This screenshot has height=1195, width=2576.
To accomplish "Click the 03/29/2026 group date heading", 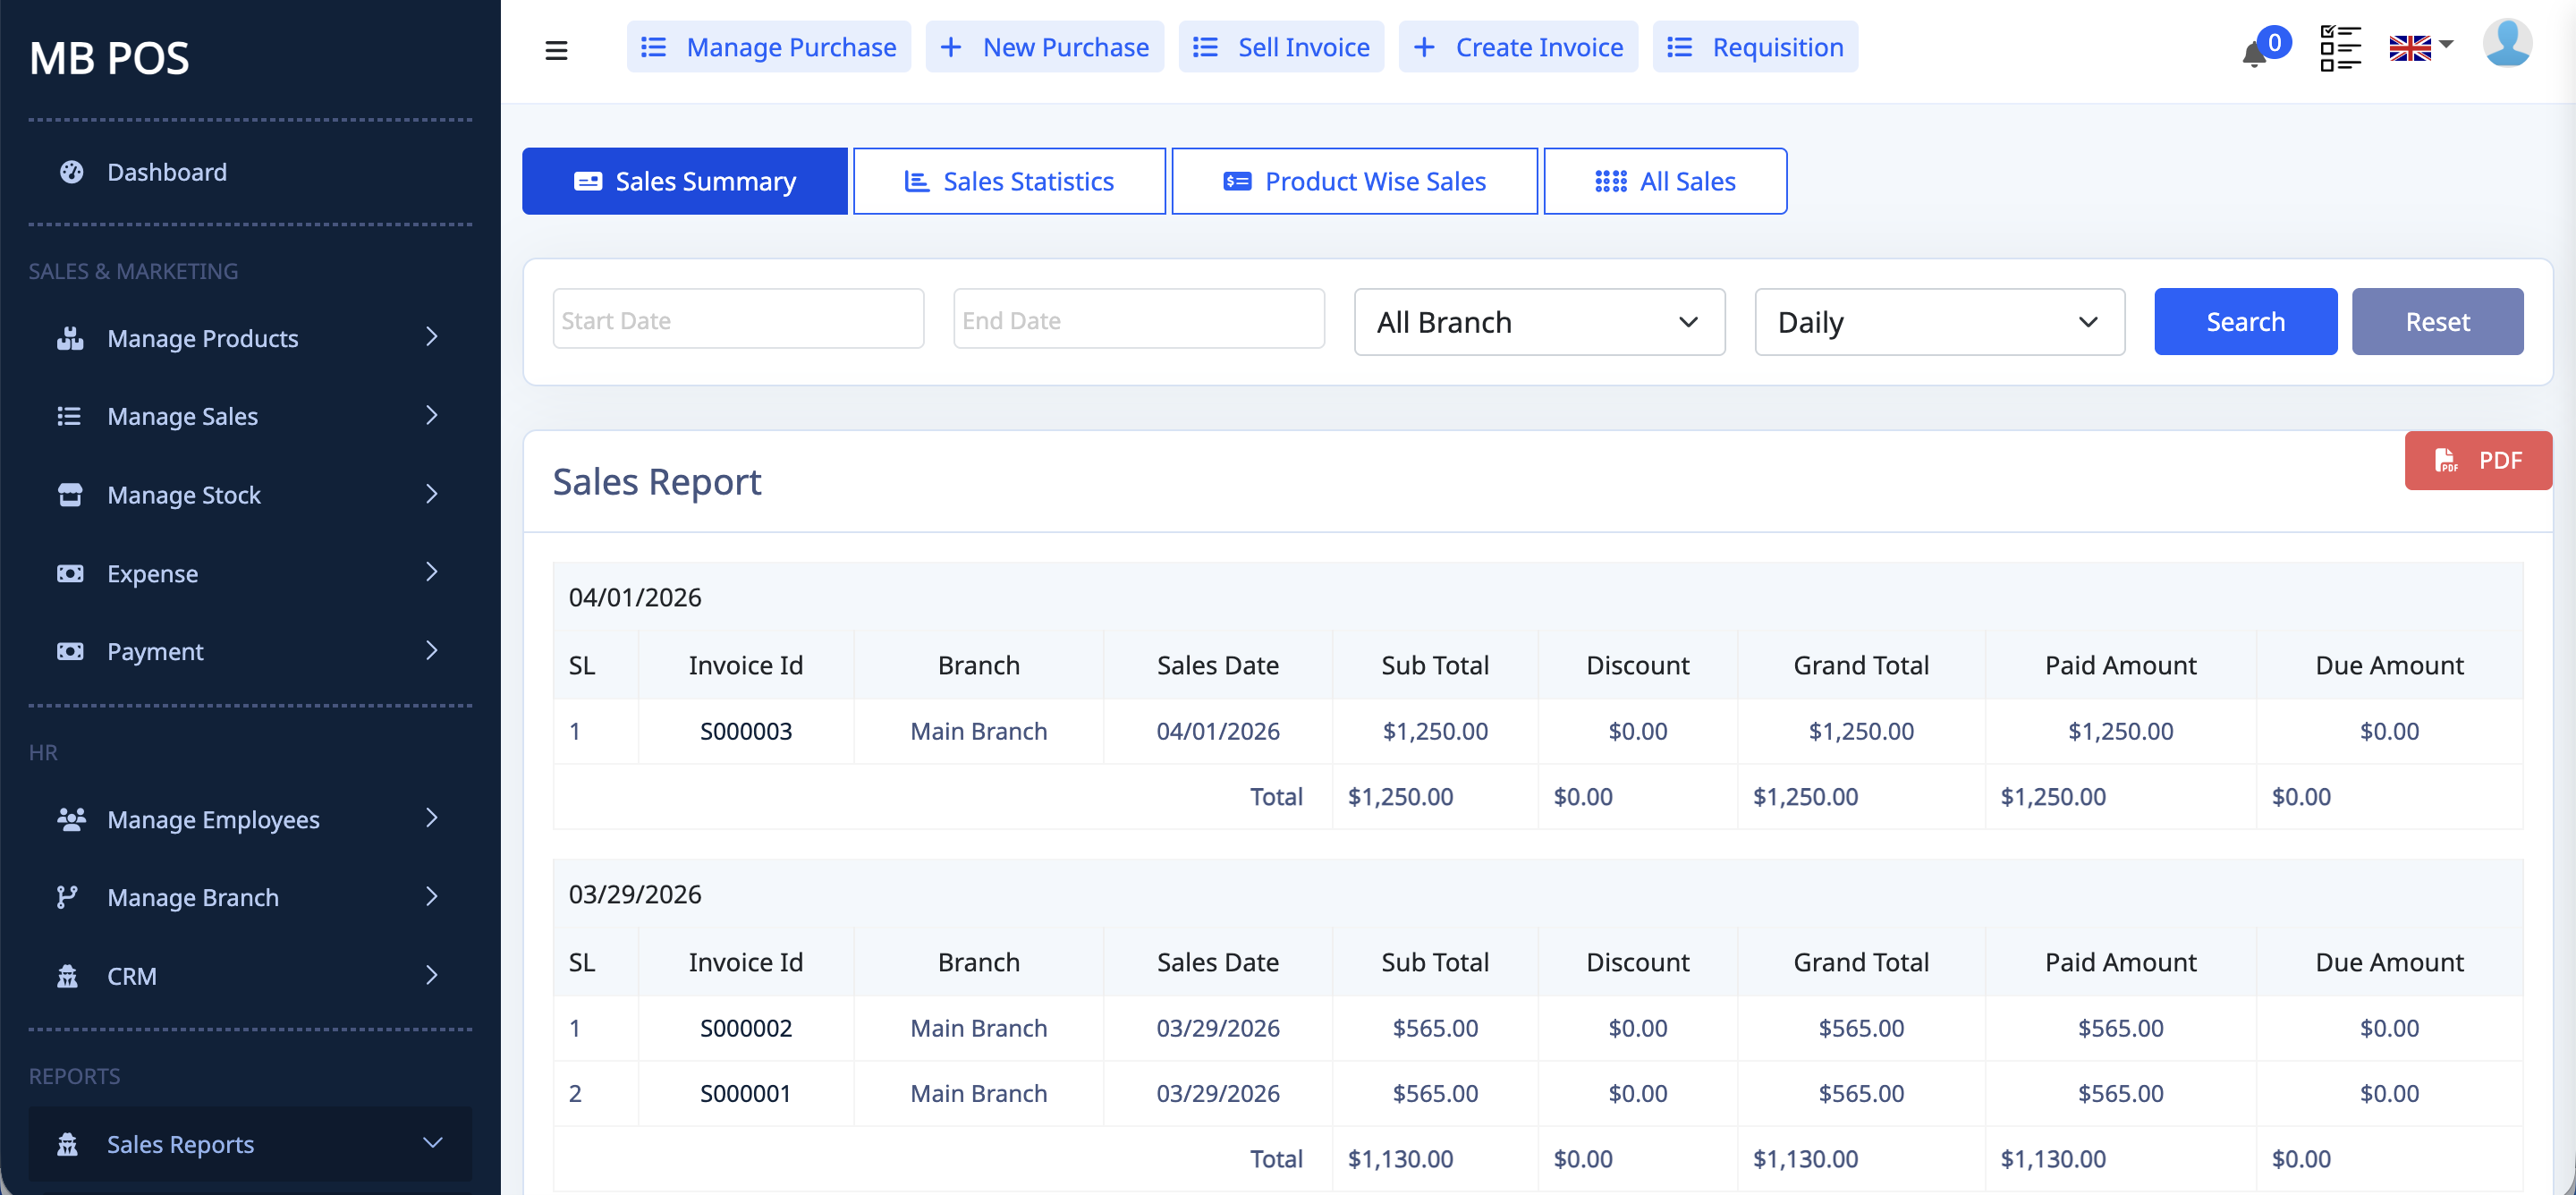I will (635, 894).
